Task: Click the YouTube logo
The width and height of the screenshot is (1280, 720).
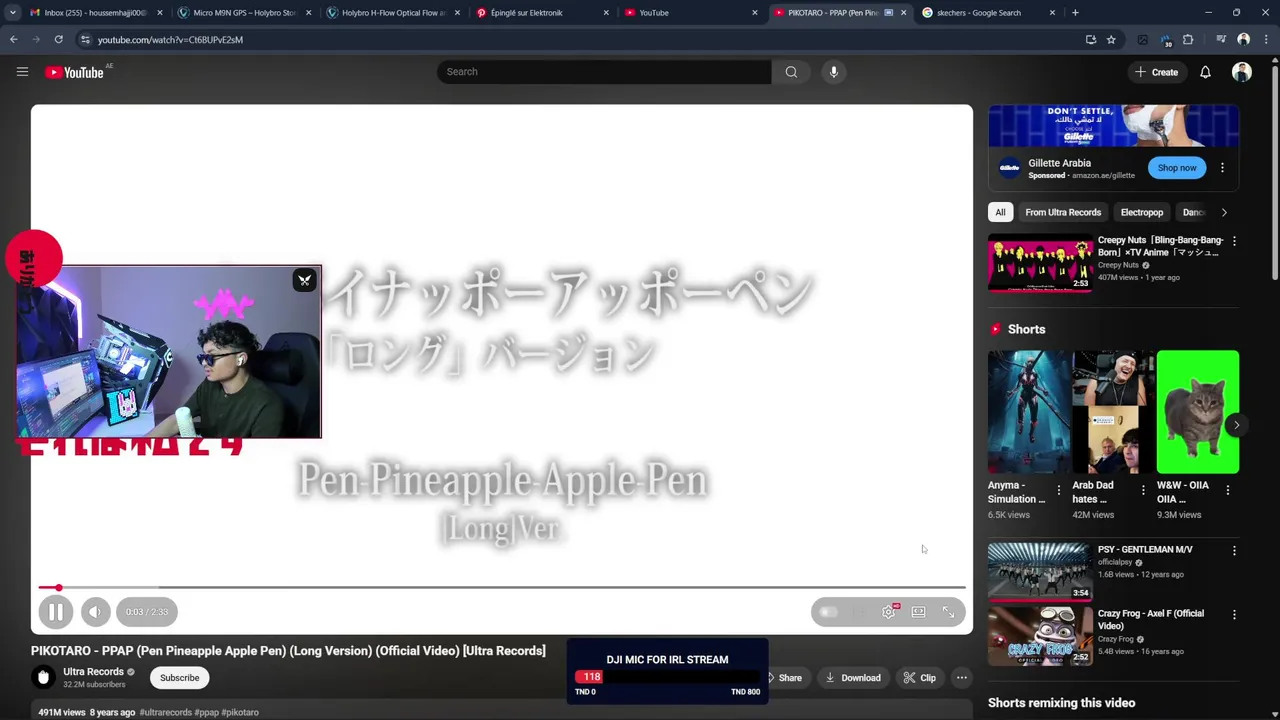Action: coord(74,72)
